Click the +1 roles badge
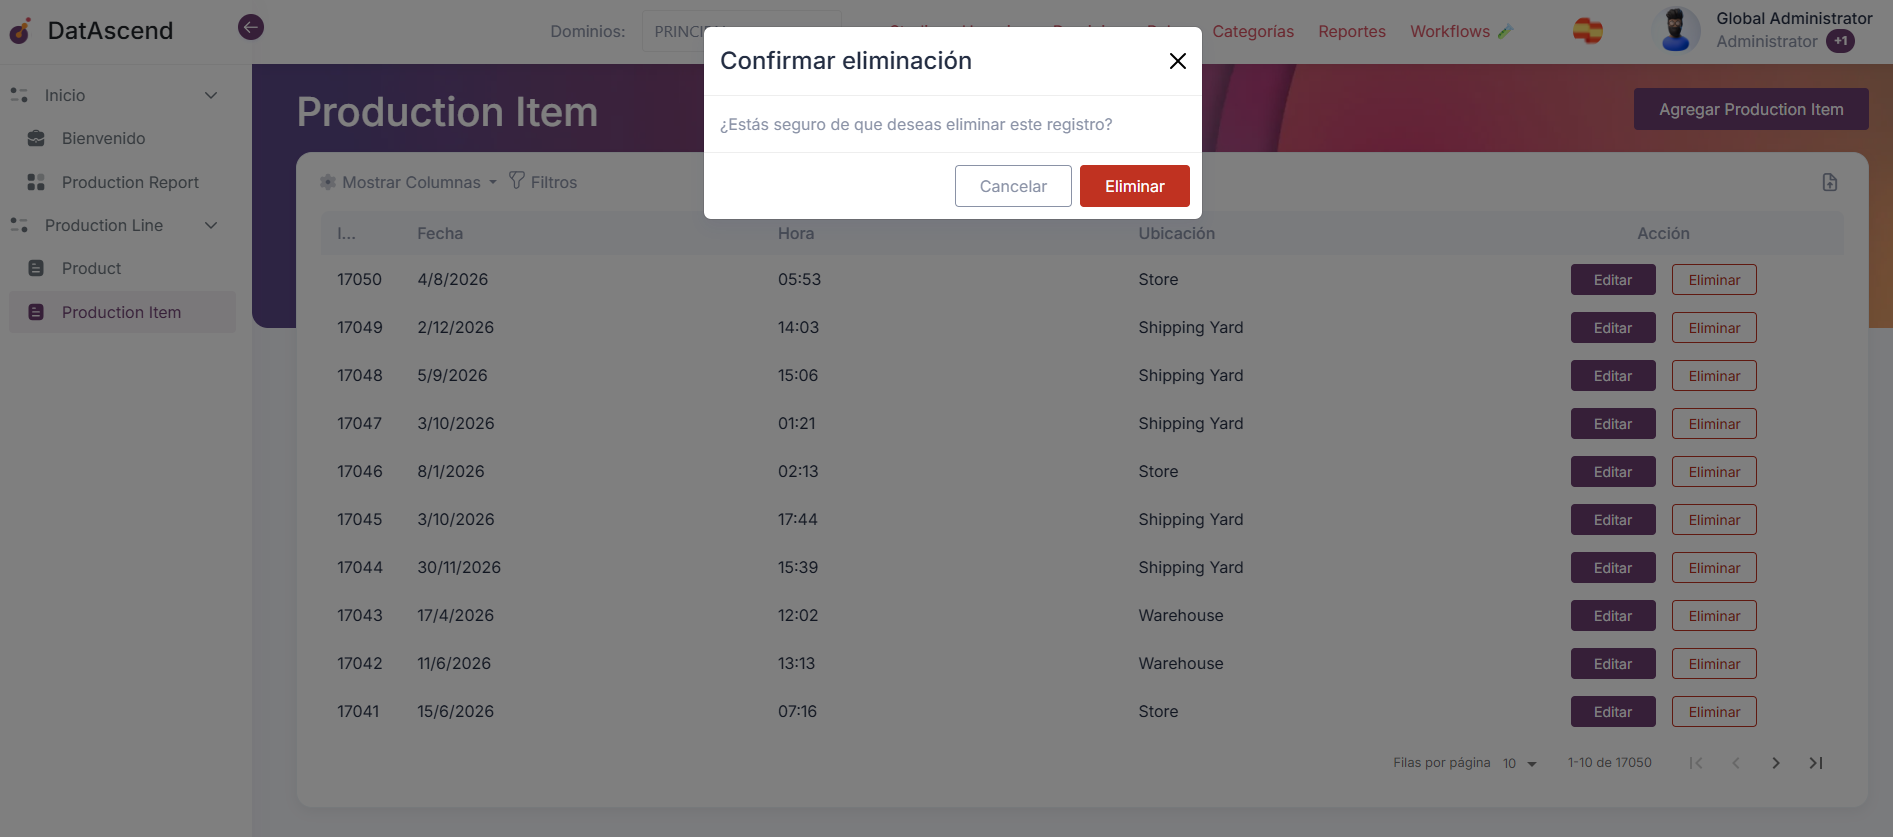The image size is (1893, 837). tap(1840, 41)
